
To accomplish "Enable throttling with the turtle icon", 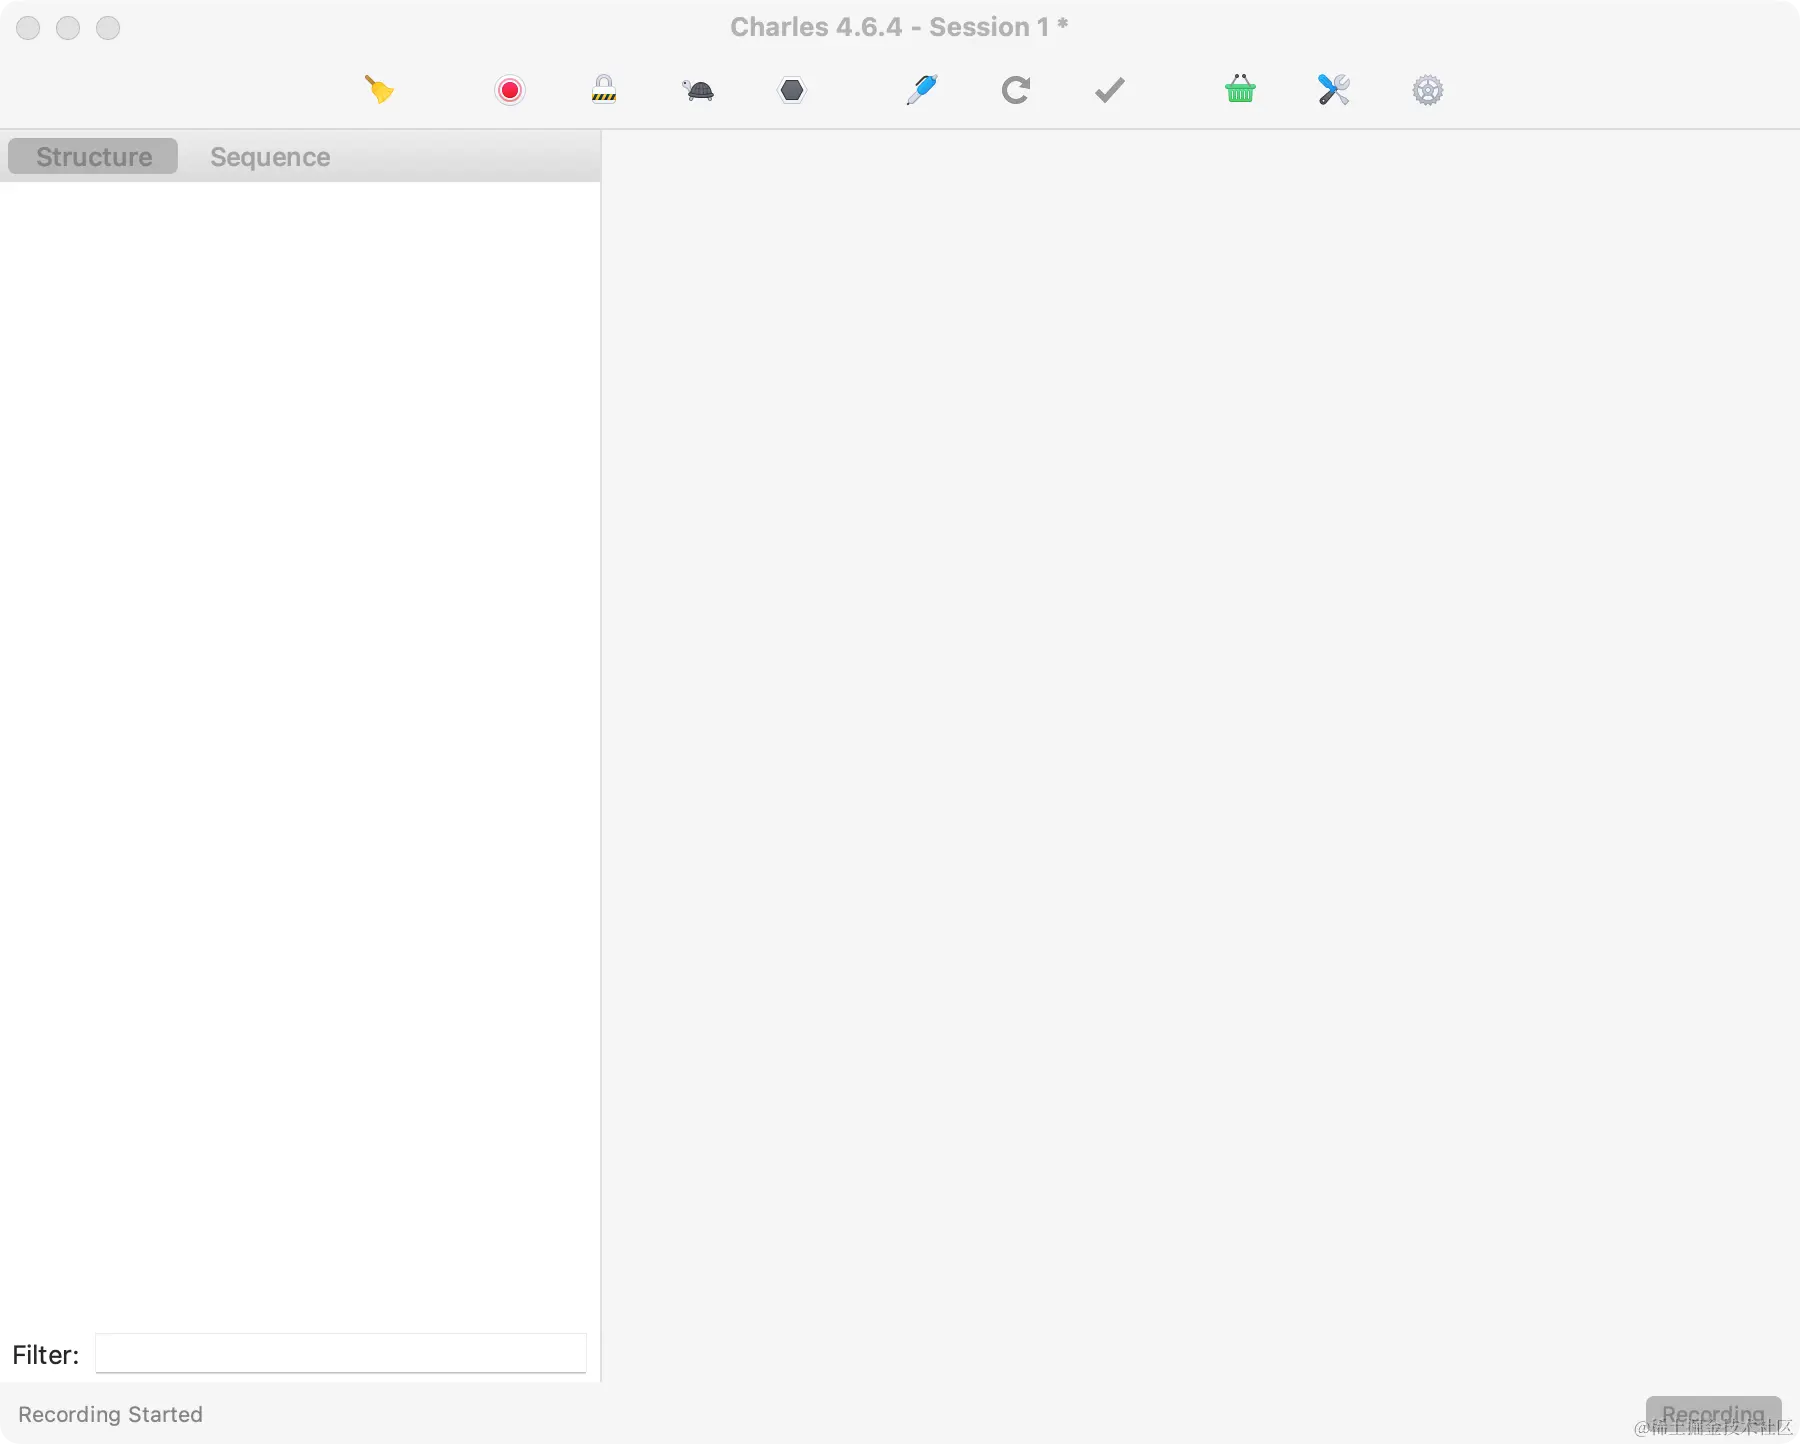I will tap(698, 90).
